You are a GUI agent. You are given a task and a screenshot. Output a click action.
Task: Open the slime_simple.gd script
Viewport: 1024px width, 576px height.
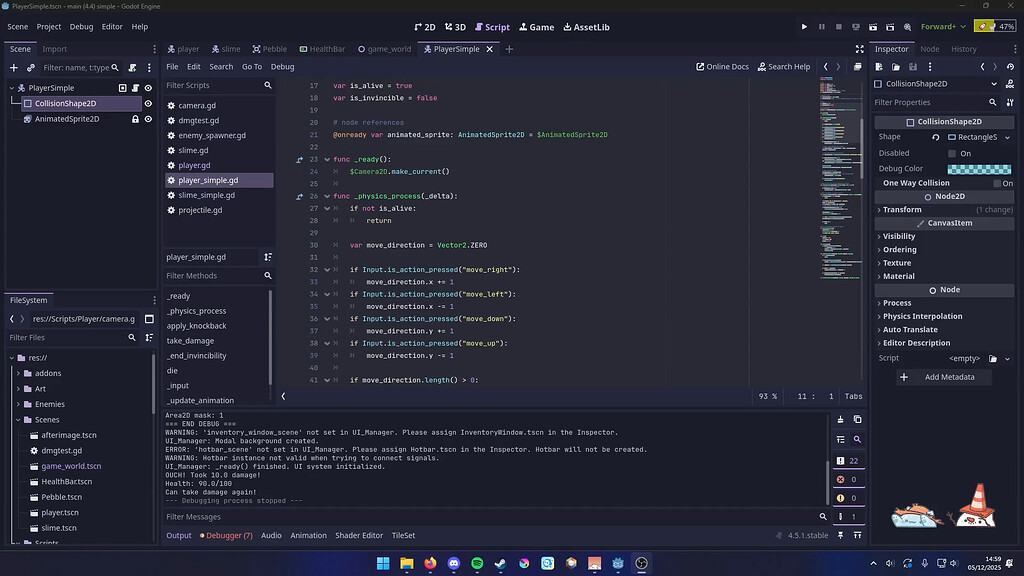206,195
